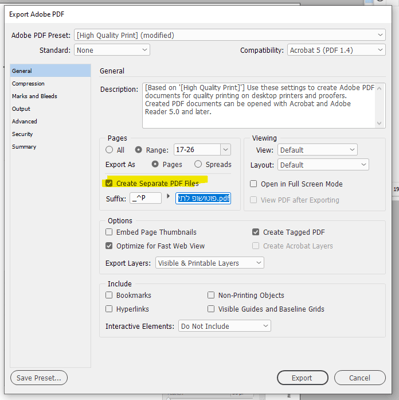The width and height of the screenshot is (399, 400).
Task: Select the Range radio button
Action: (x=138, y=150)
